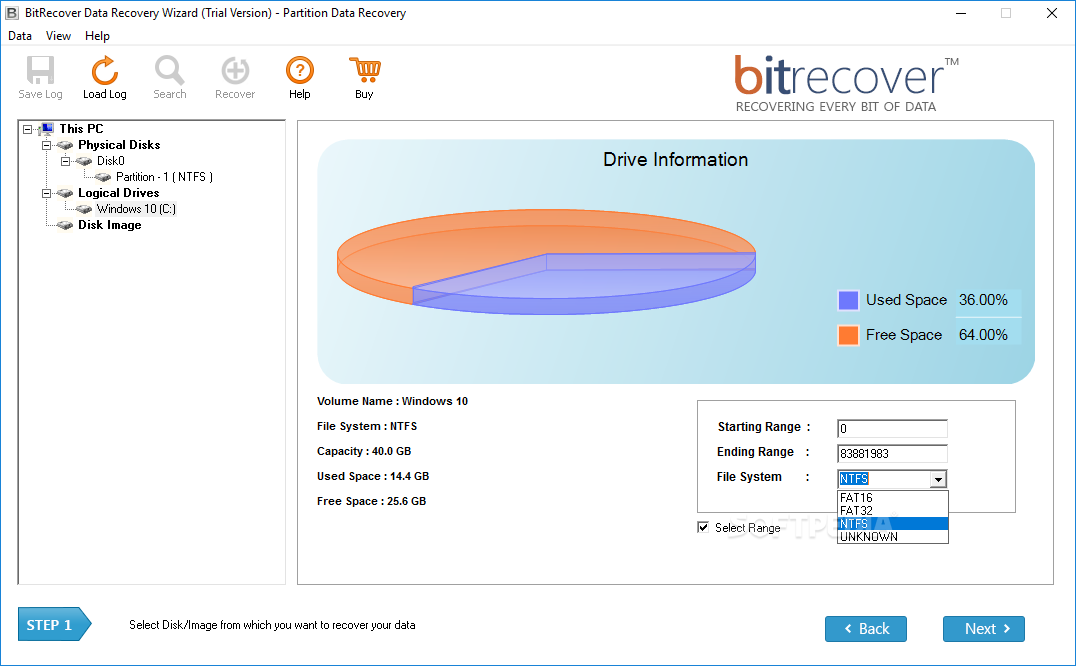Click the Starting Range input field
The image size is (1076, 666).
[892, 429]
